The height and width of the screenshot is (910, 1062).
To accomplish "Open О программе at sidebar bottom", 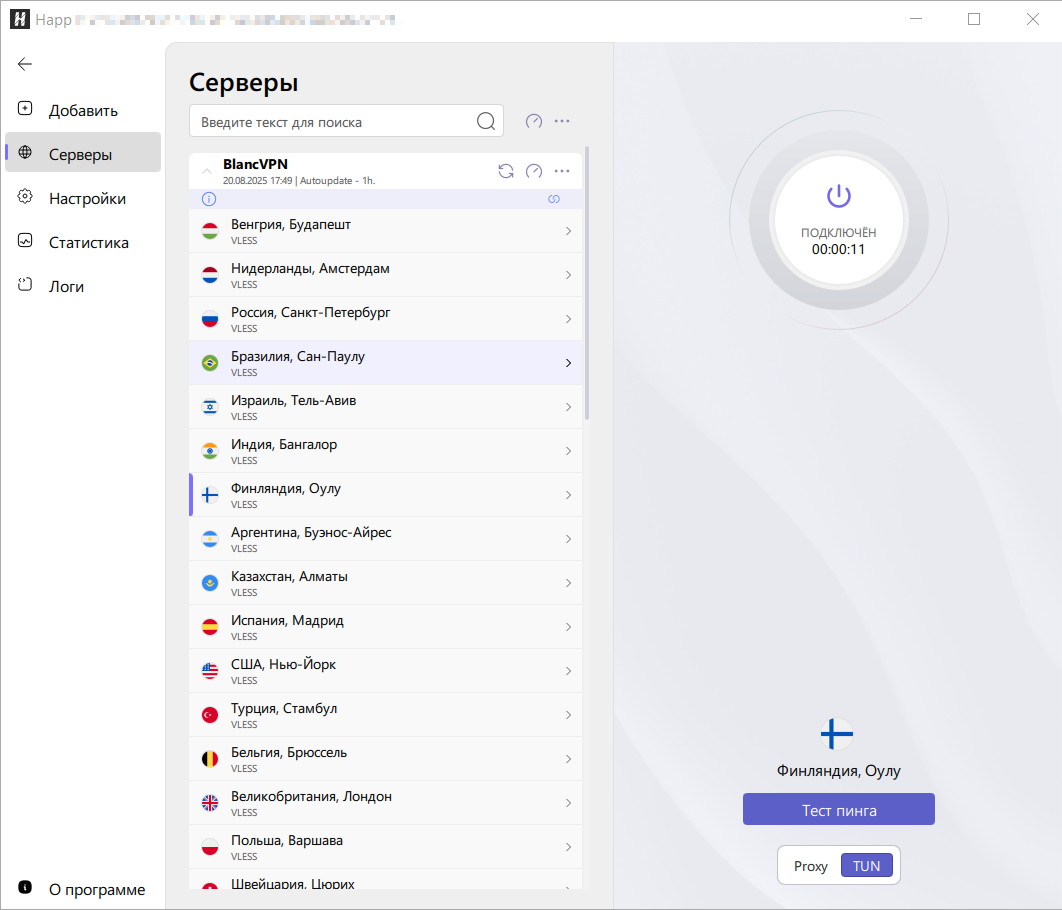I will tap(96, 889).
